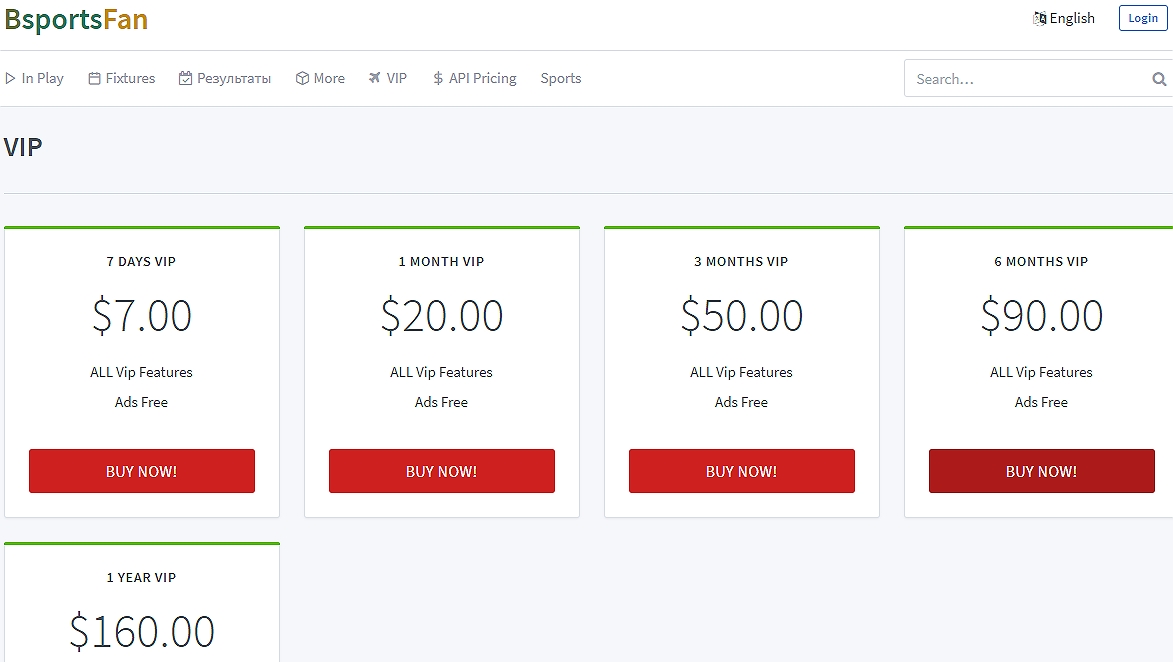Image resolution: width=1173 pixels, height=662 pixels.
Task: Click the More cube icon
Action: [x=302, y=78]
